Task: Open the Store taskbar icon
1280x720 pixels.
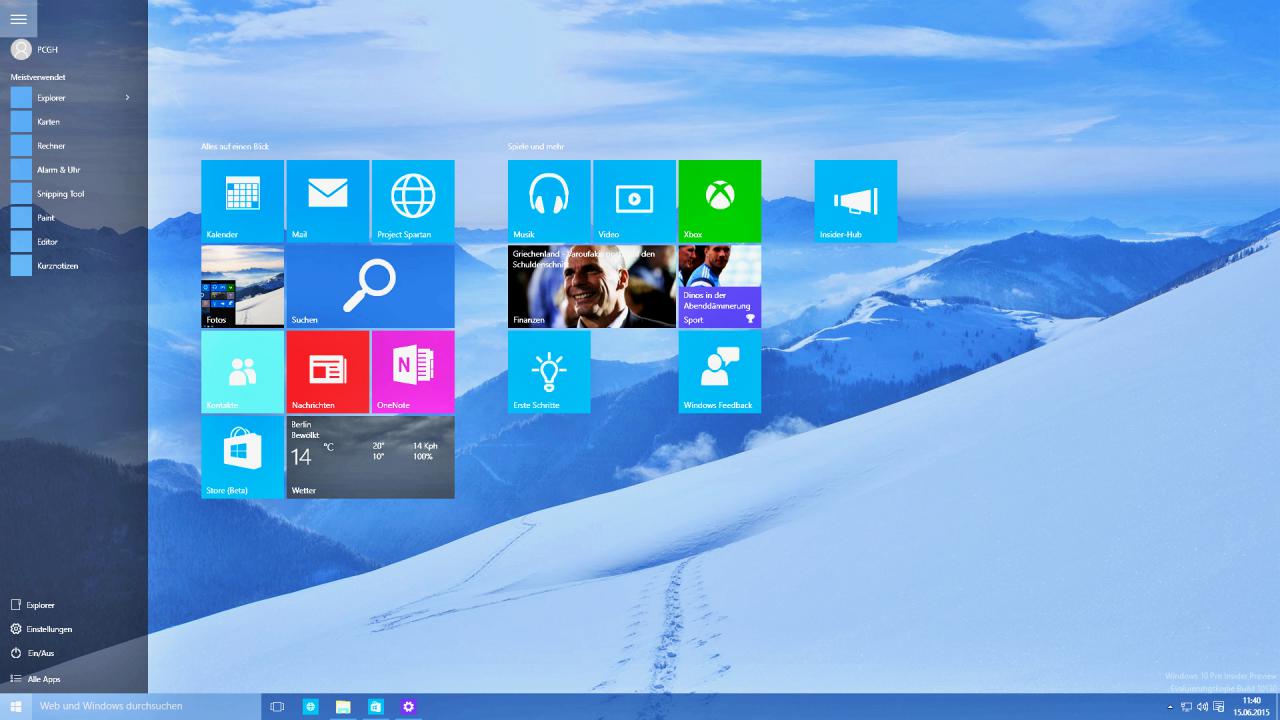Action: 375,707
